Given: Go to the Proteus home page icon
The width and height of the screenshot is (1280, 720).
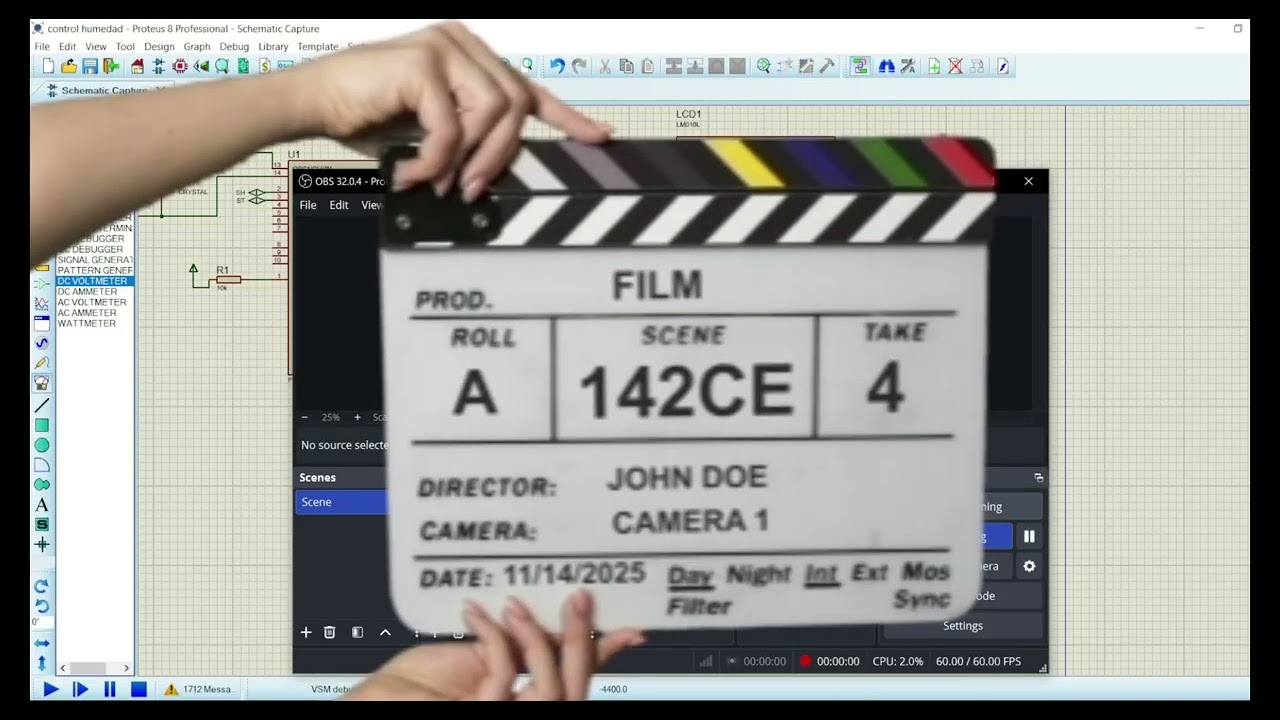Looking at the screenshot, I should pos(138,66).
